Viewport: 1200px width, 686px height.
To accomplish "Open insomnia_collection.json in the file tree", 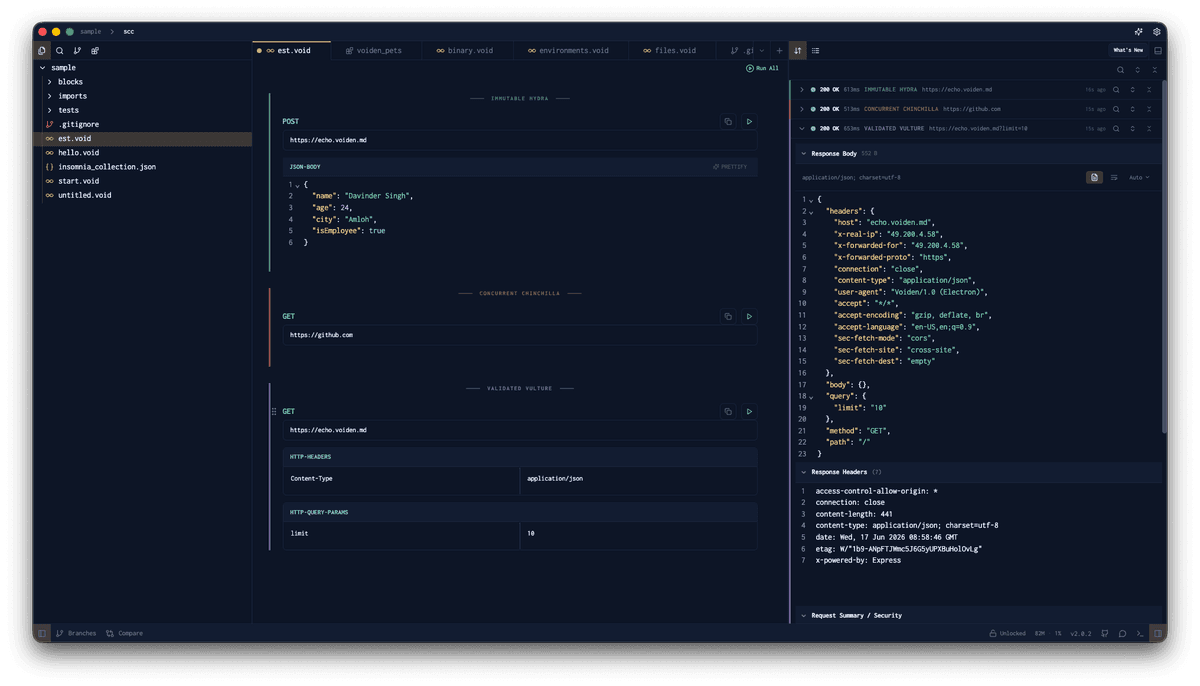I will point(107,167).
